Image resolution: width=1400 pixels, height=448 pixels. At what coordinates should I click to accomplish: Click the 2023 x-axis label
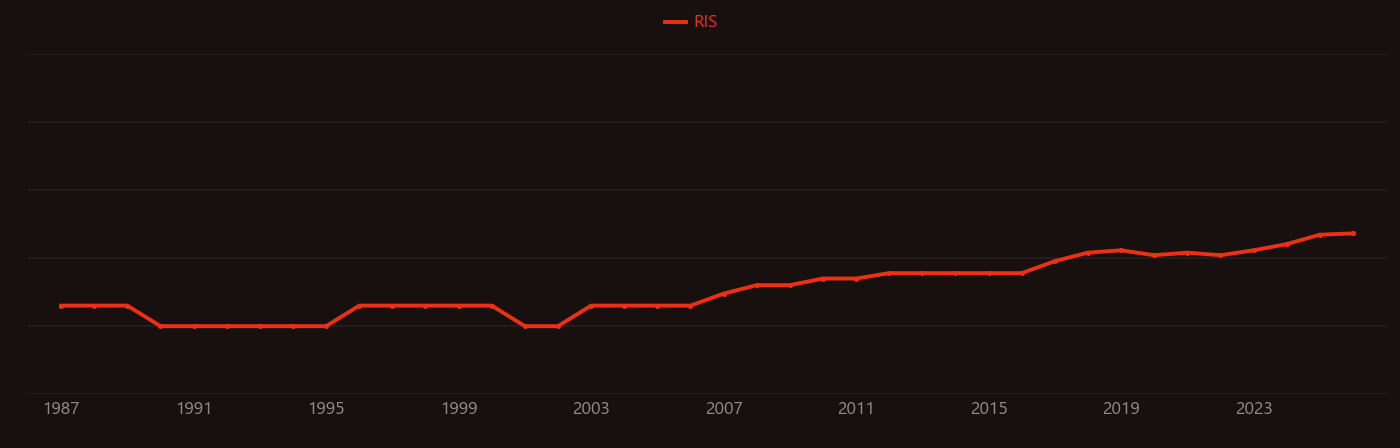pyautogui.click(x=1254, y=409)
